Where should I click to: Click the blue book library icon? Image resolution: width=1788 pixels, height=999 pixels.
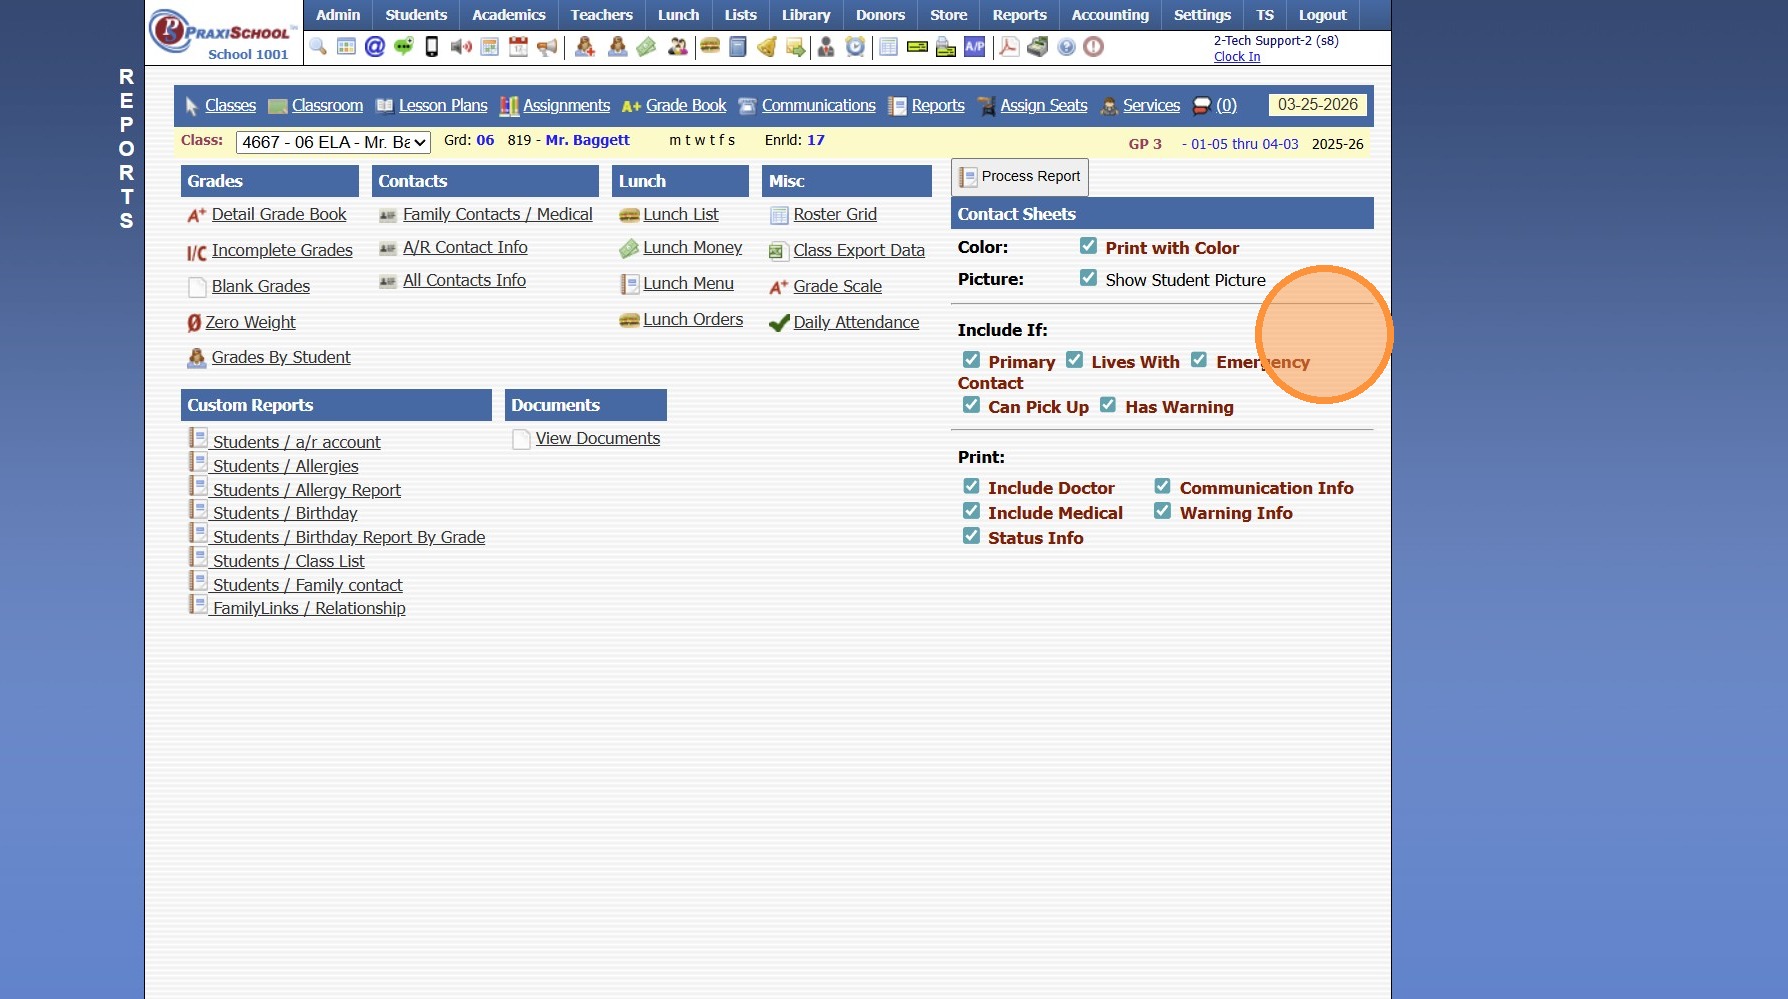(738, 47)
